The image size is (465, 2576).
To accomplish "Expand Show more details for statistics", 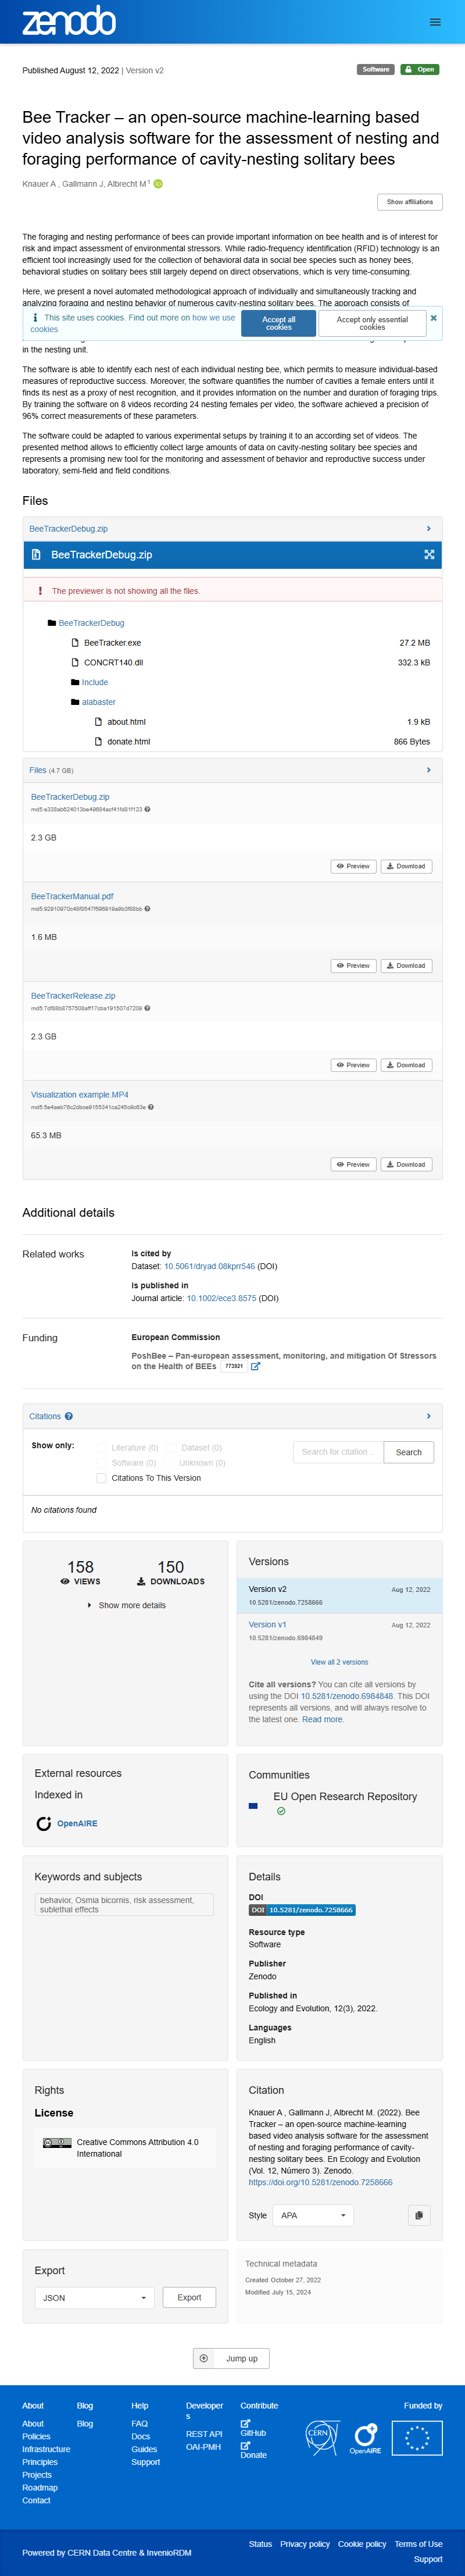I will click(126, 1605).
